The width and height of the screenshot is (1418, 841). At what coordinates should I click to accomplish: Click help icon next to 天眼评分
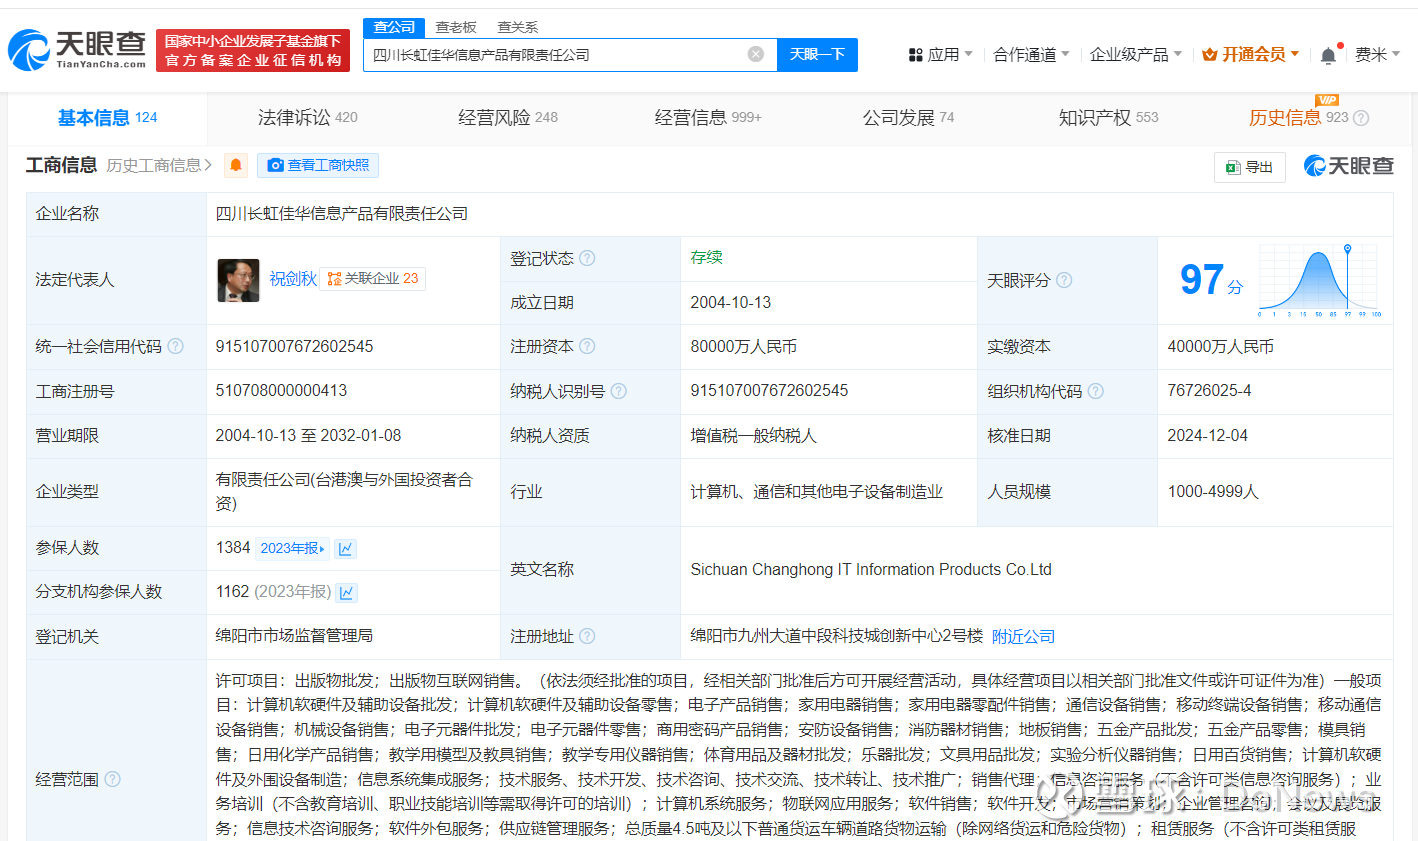coord(1064,280)
